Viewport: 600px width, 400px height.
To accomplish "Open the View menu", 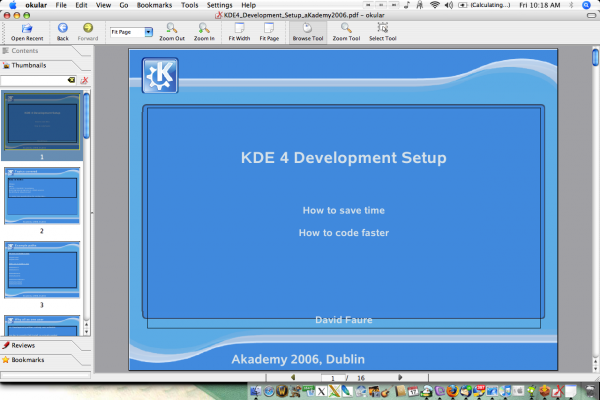I will tap(103, 5).
